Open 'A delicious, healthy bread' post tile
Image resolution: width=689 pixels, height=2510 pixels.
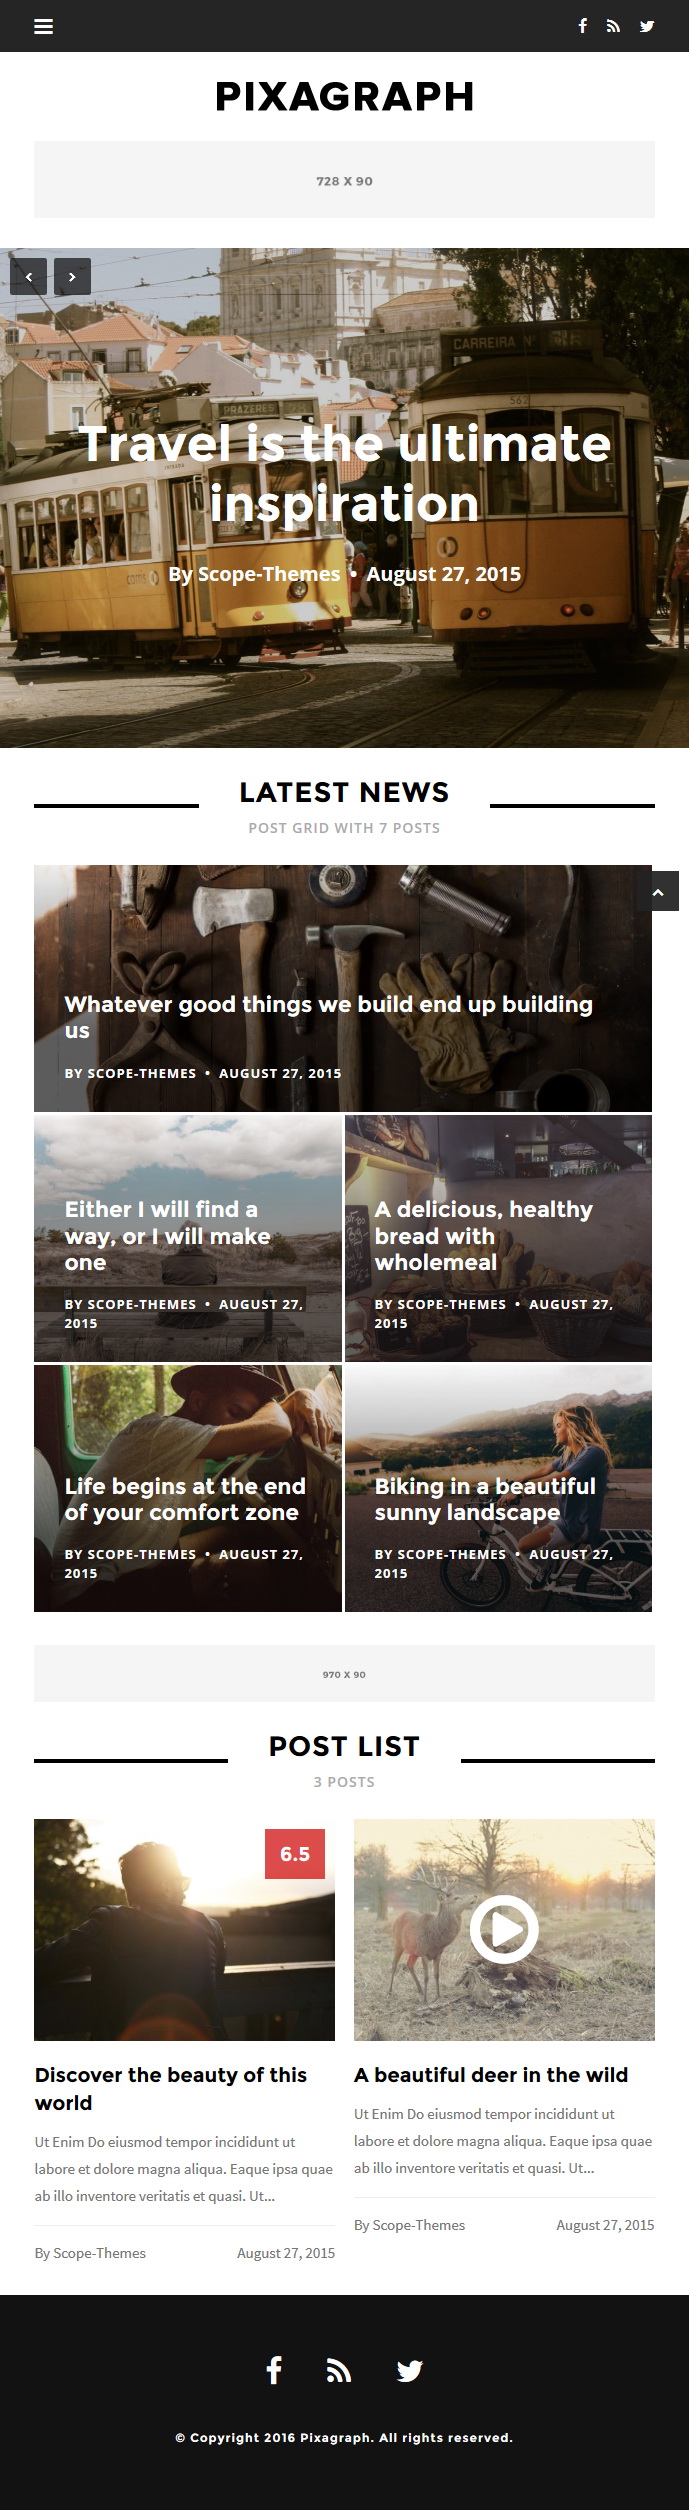pyautogui.click(x=484, y=1236)
